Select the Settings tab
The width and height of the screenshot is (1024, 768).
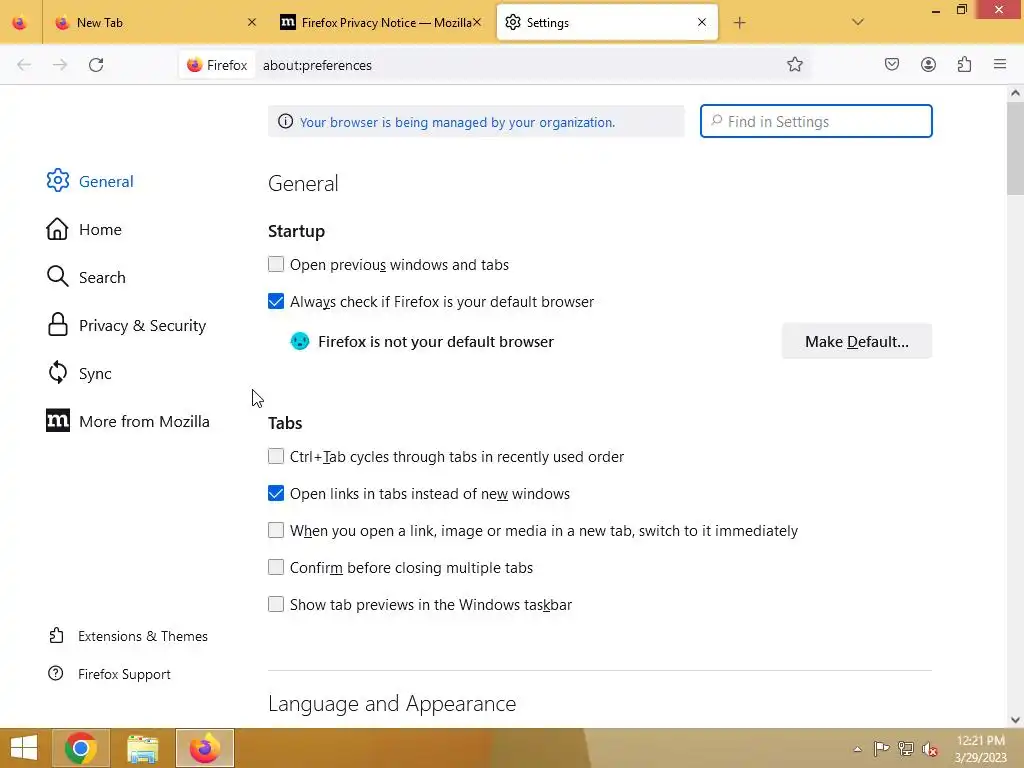(607, 22)
